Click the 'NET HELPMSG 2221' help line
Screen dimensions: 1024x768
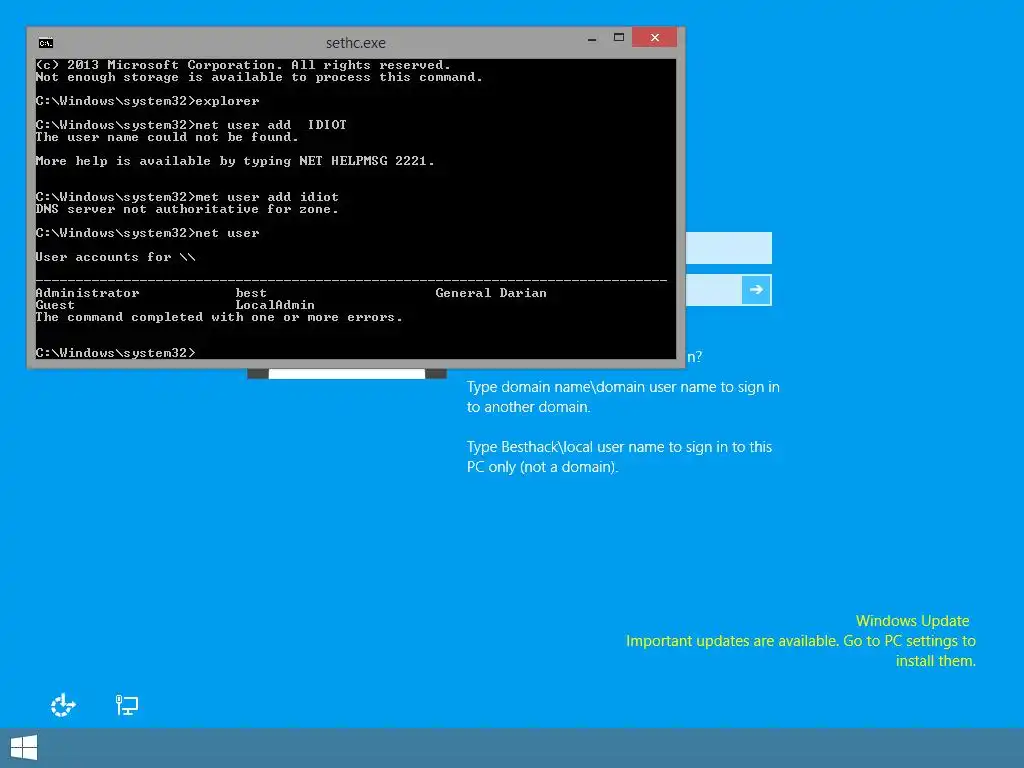pyautogui.click(x=235, y=161)
